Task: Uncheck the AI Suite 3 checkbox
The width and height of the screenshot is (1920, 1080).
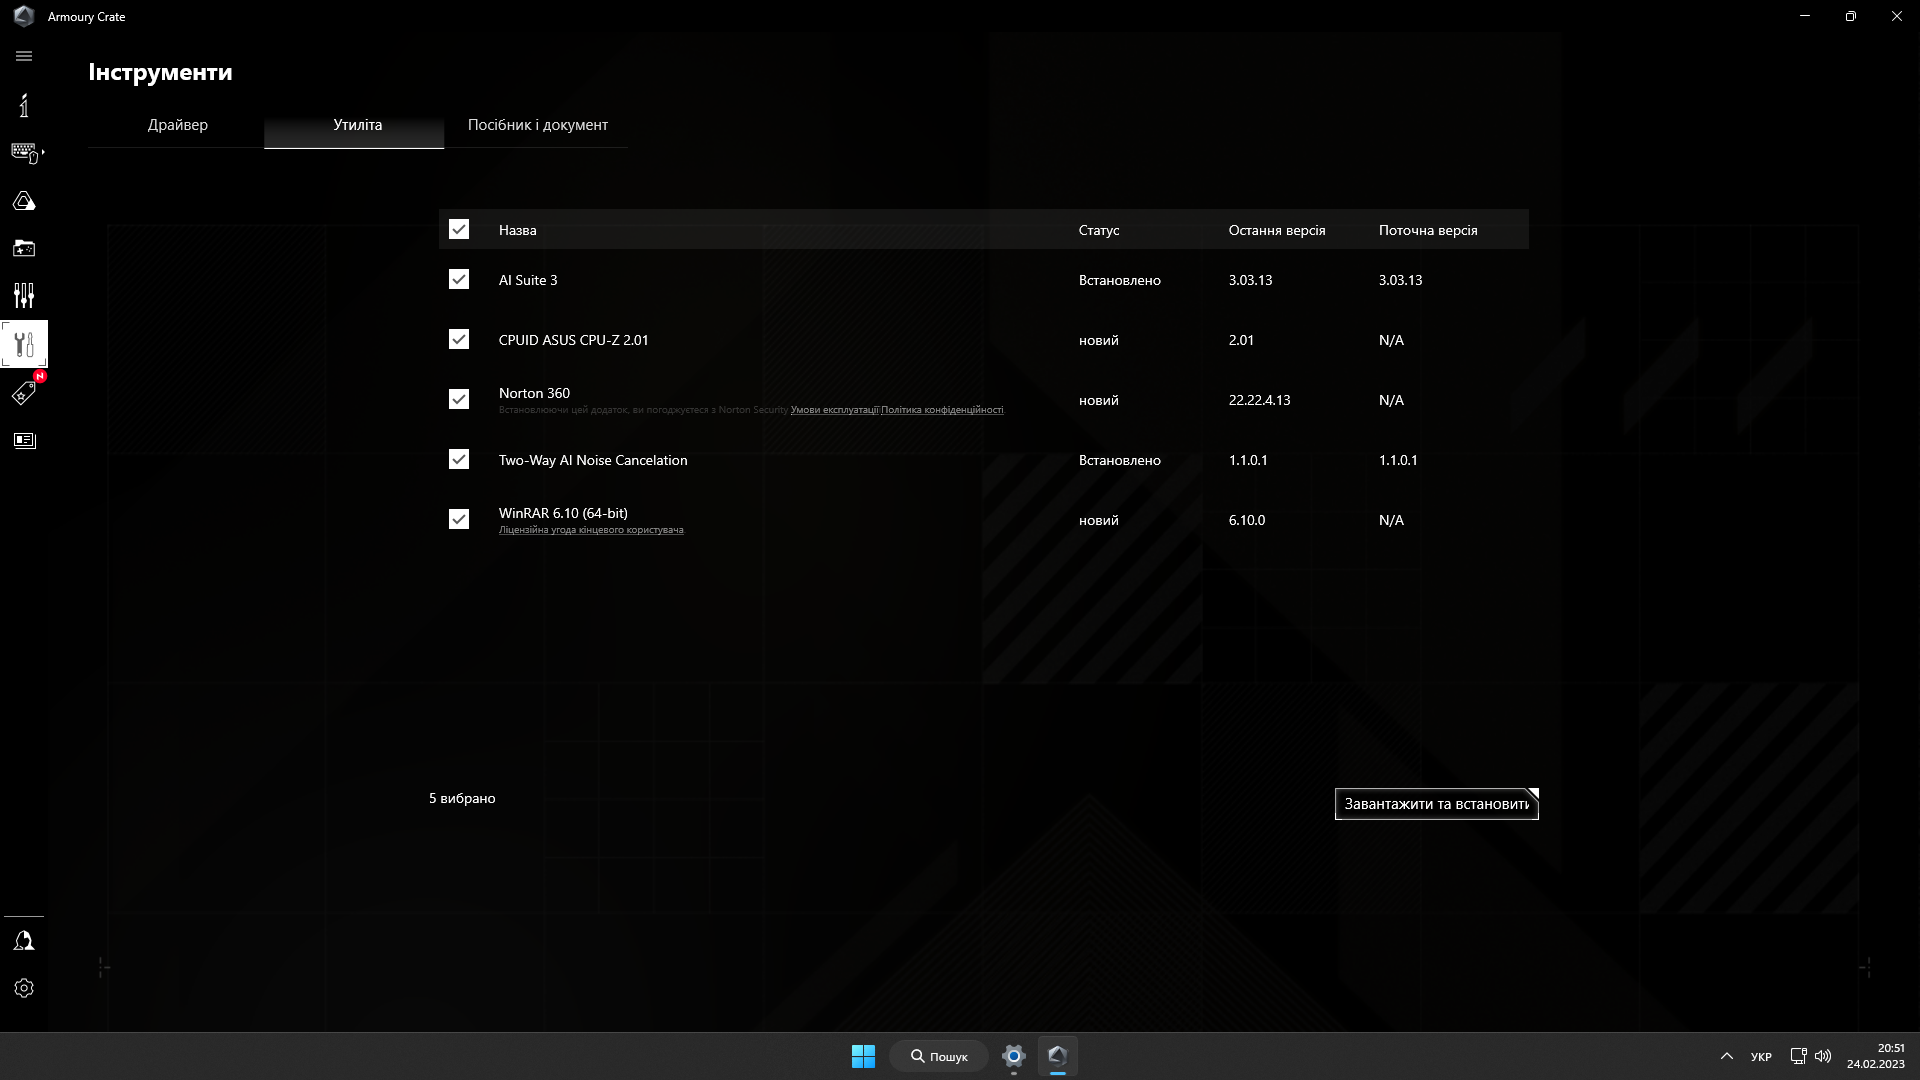Action: tap(459, 280)
